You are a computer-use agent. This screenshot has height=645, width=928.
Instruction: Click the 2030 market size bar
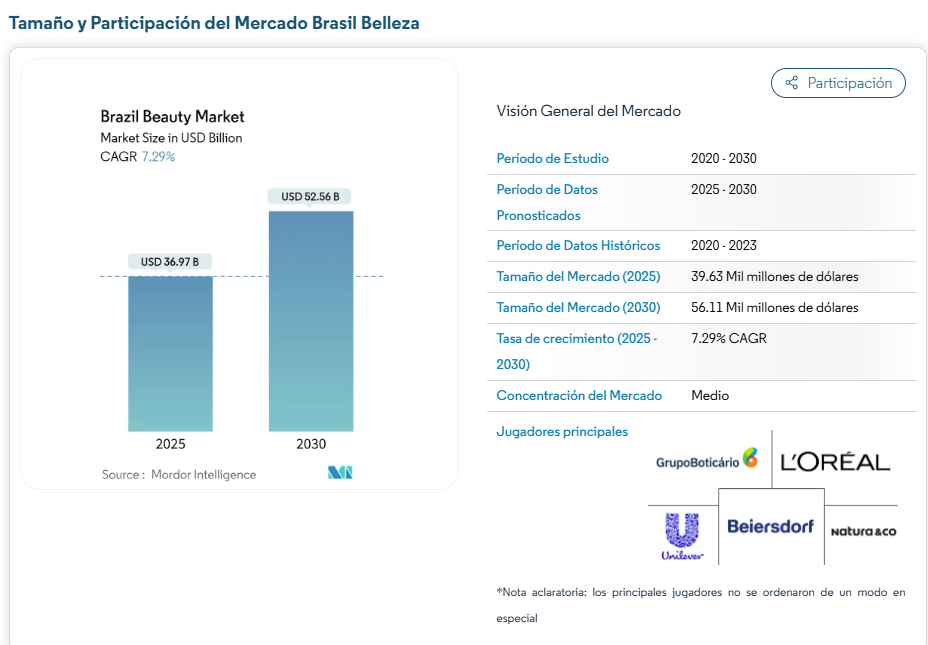click(x=310, y=320)
